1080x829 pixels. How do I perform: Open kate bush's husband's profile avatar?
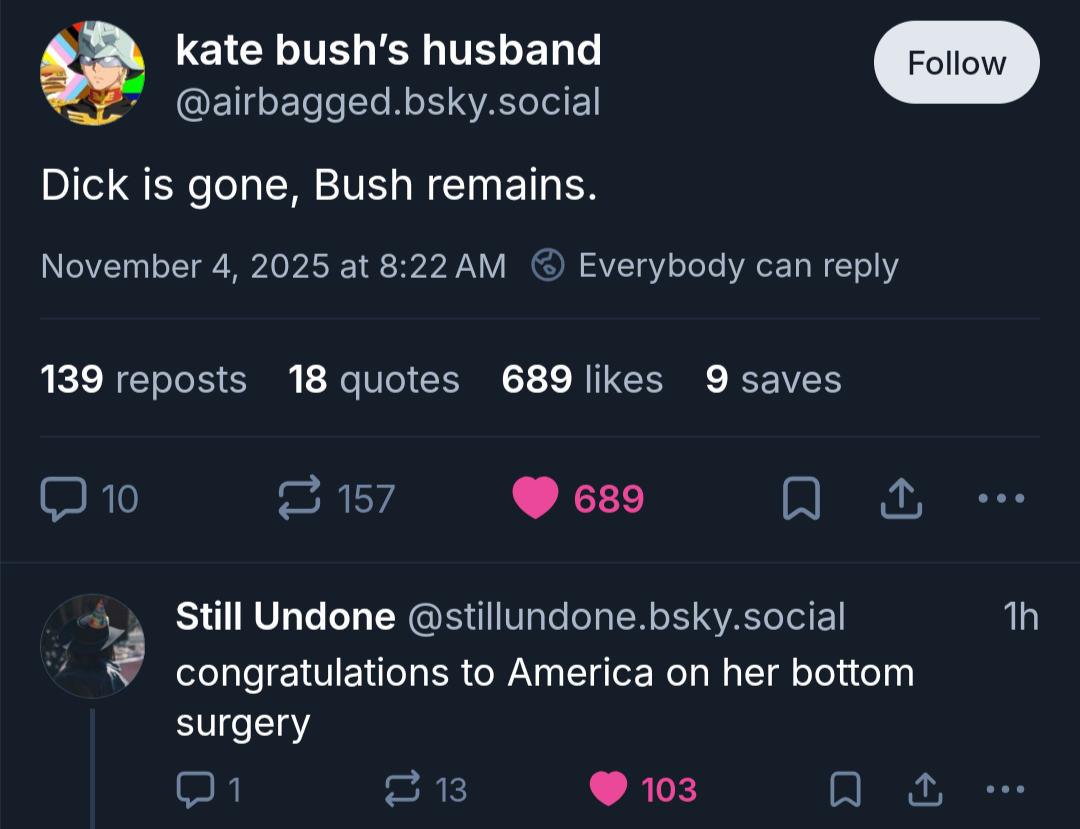point(91,73)
